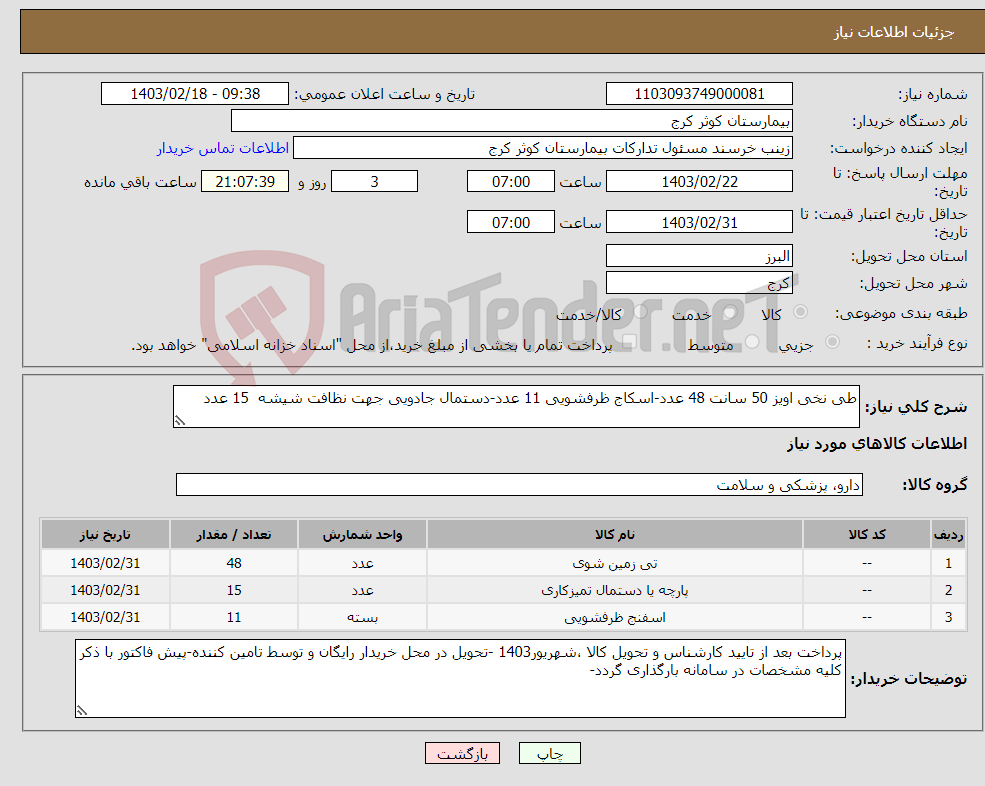This screenshot has width=985, height=786.
Task: Grab the description textarea resize handle
Action: click(180, 422)
